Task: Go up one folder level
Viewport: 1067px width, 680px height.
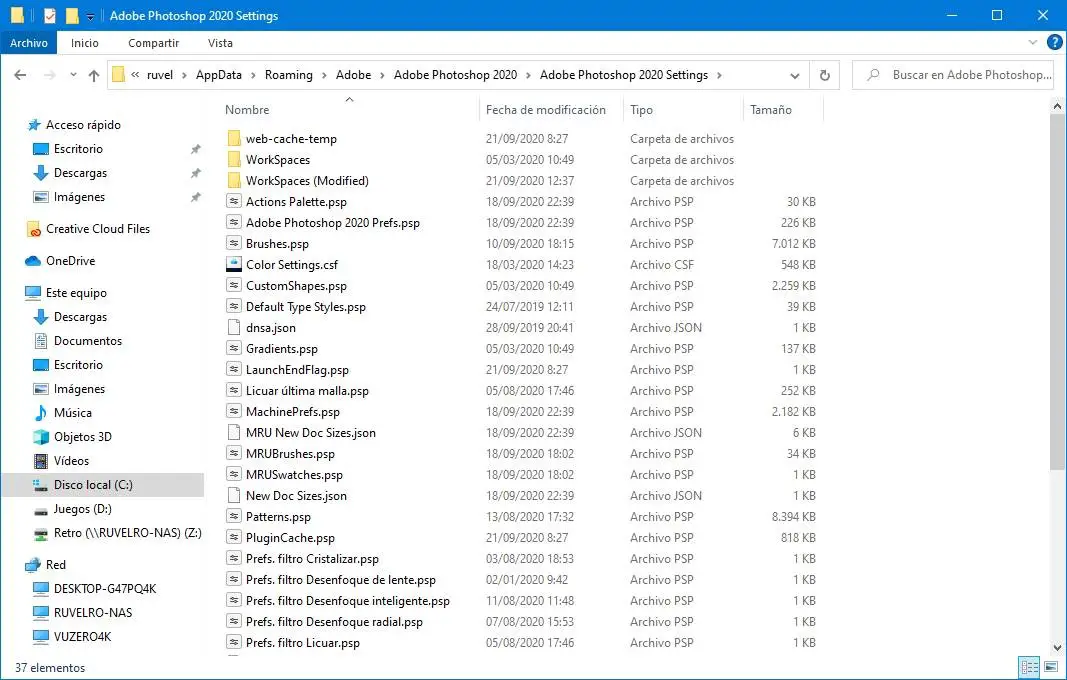Action: pyautogui.click(x=94, y=75)
